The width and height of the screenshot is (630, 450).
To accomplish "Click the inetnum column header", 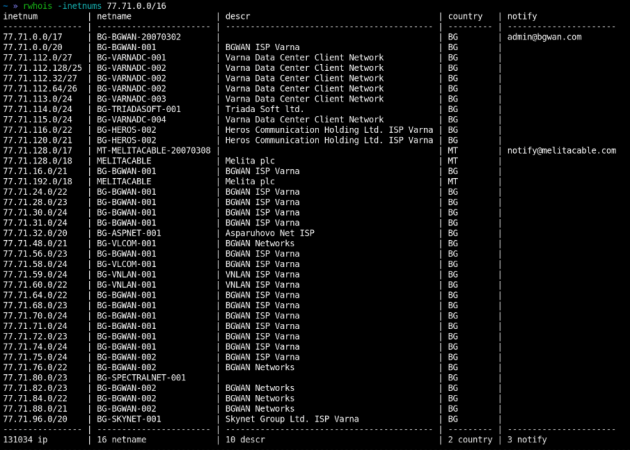I will (x=23, y=16).
